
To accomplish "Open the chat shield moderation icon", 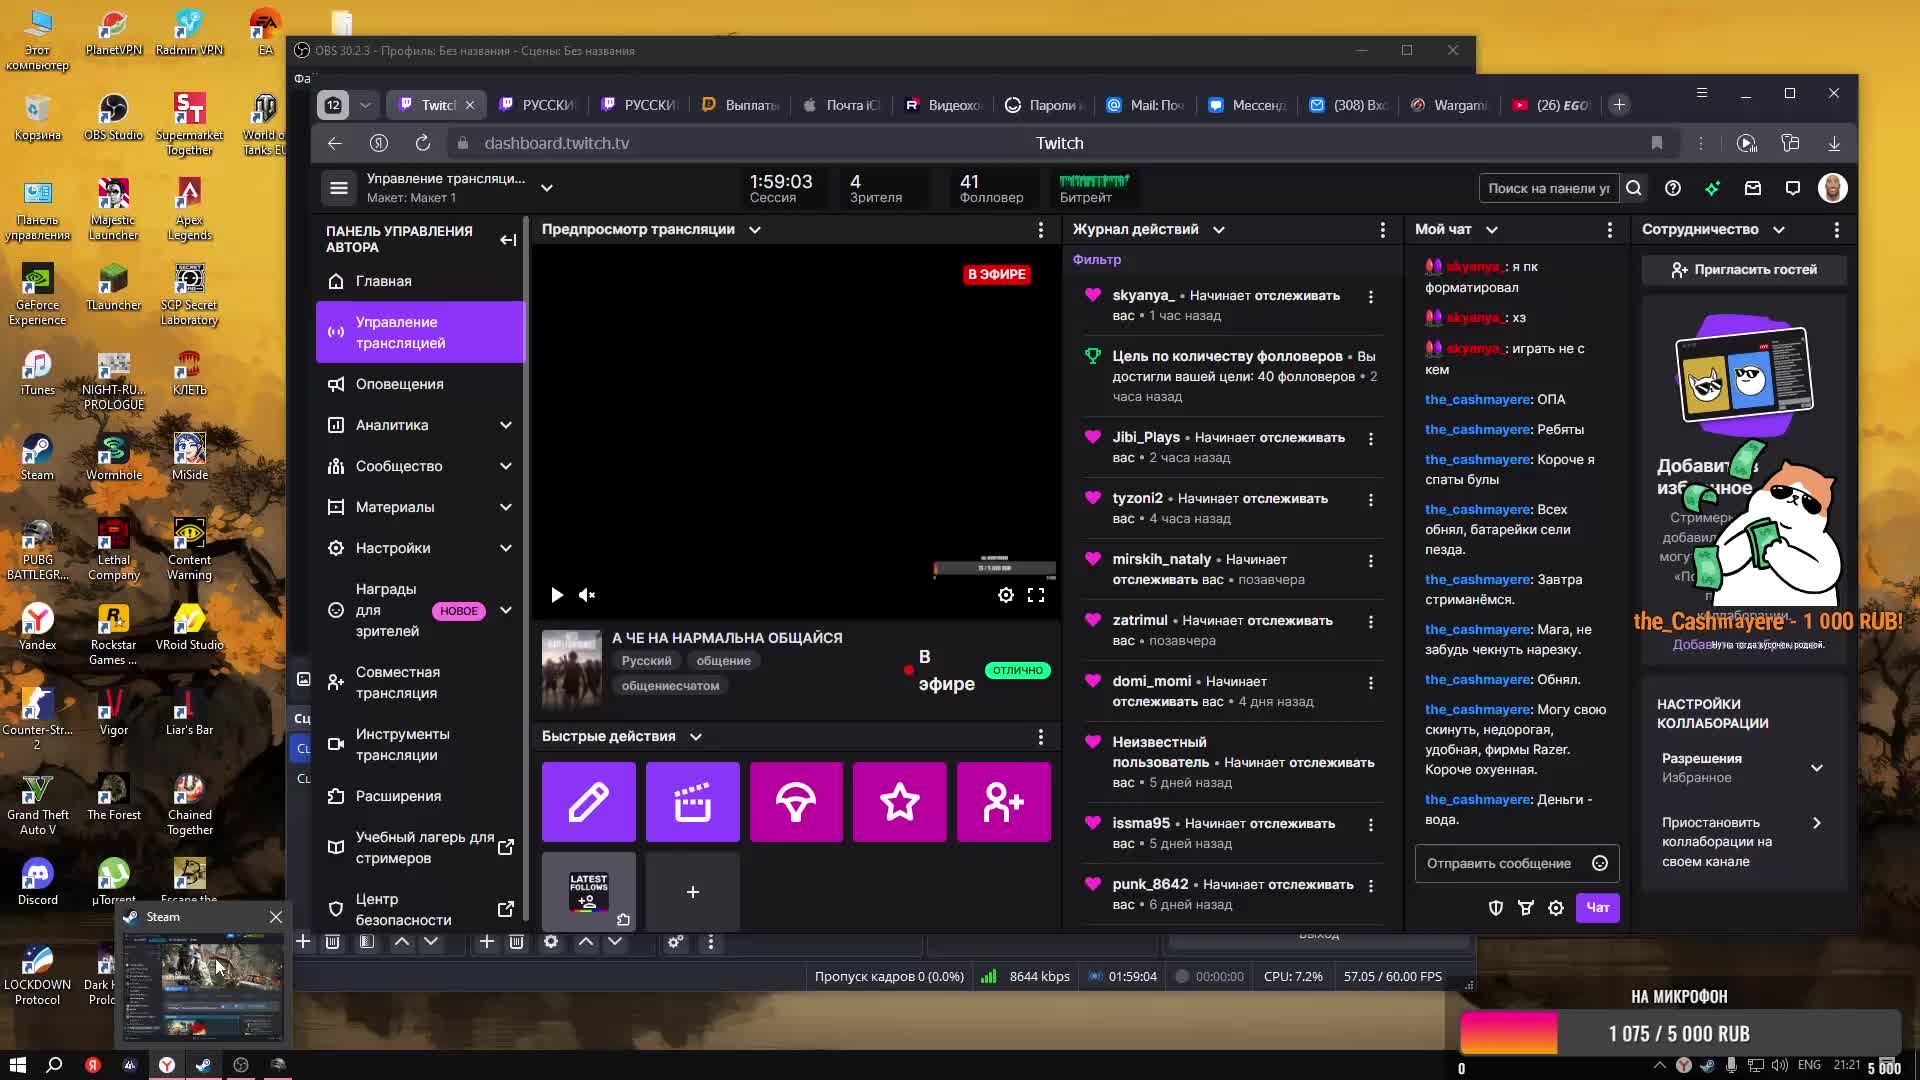I will click(x=1496, y=908).
